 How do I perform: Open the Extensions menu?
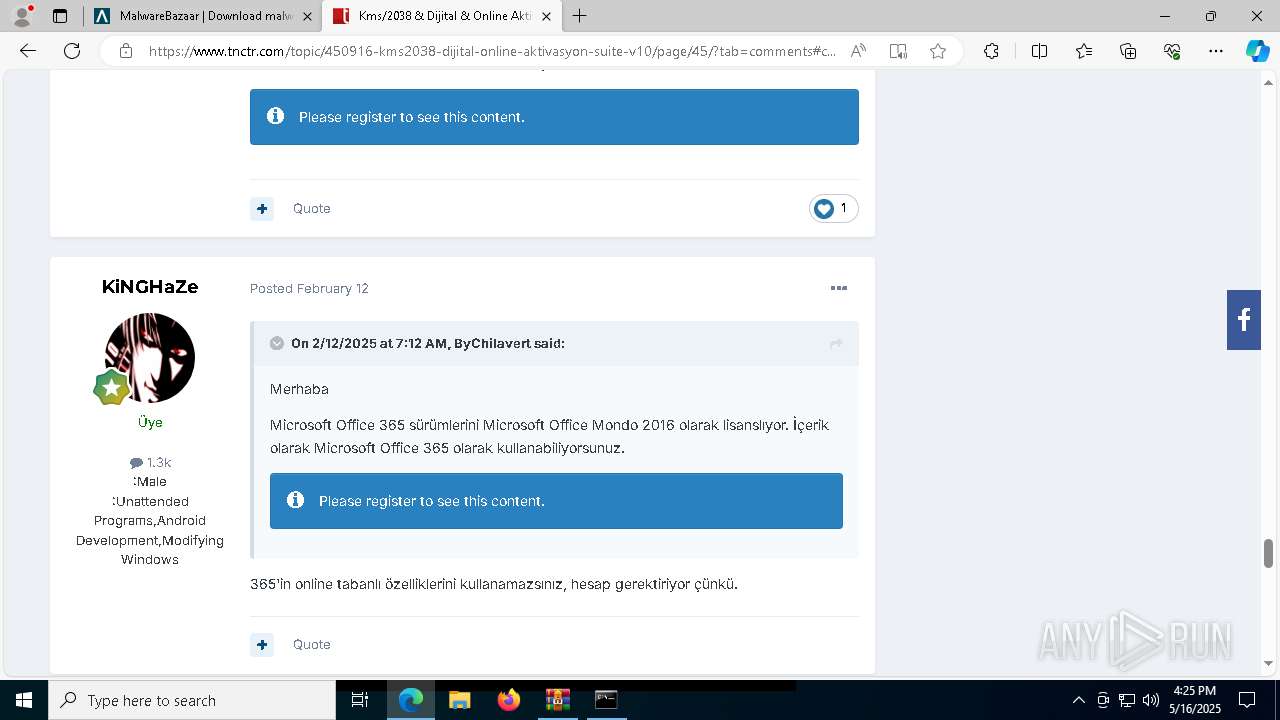991,51
